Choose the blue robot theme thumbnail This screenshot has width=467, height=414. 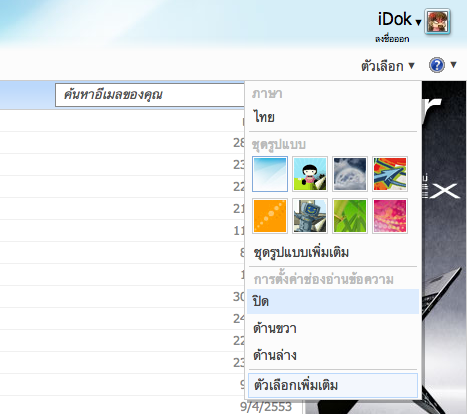[x=310, y=216]
